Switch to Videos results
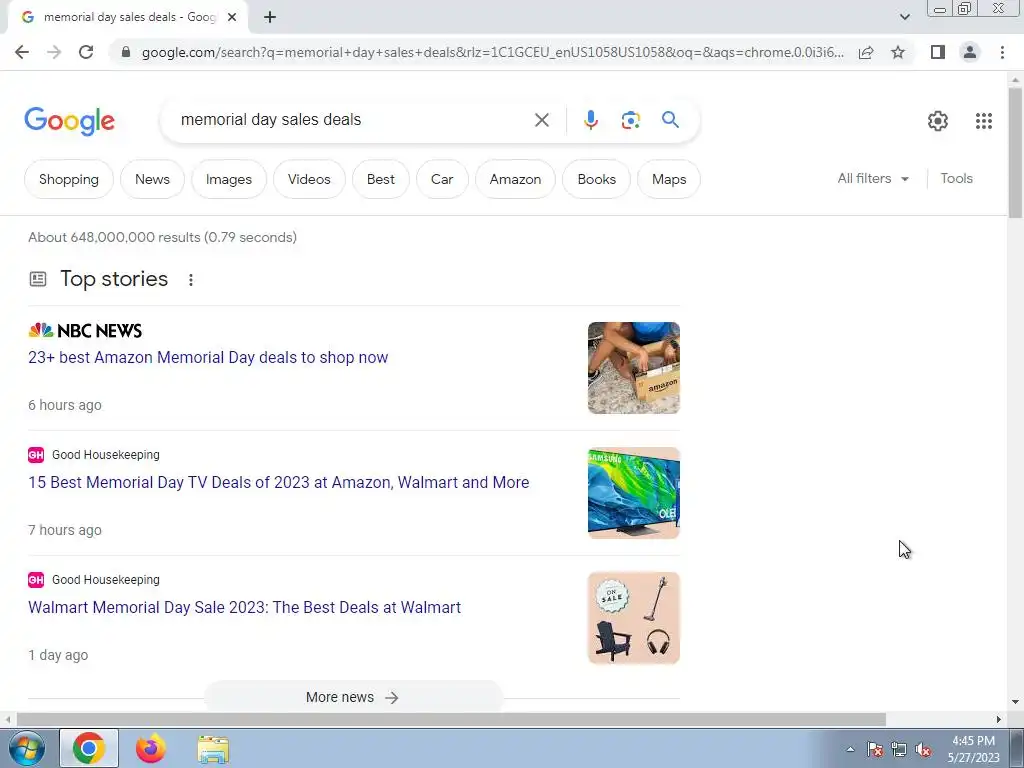1024x768 pixels. coord(309,179)
